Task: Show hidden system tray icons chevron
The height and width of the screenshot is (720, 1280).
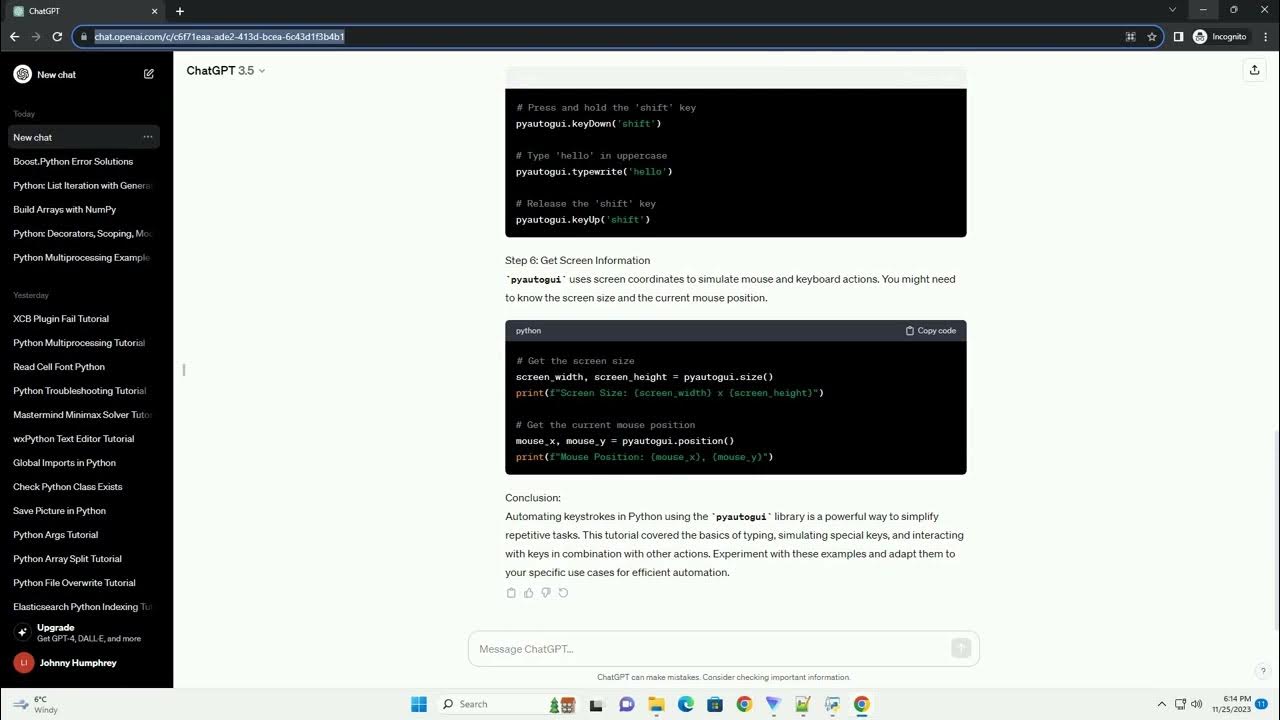Action: click(1161, 704)
